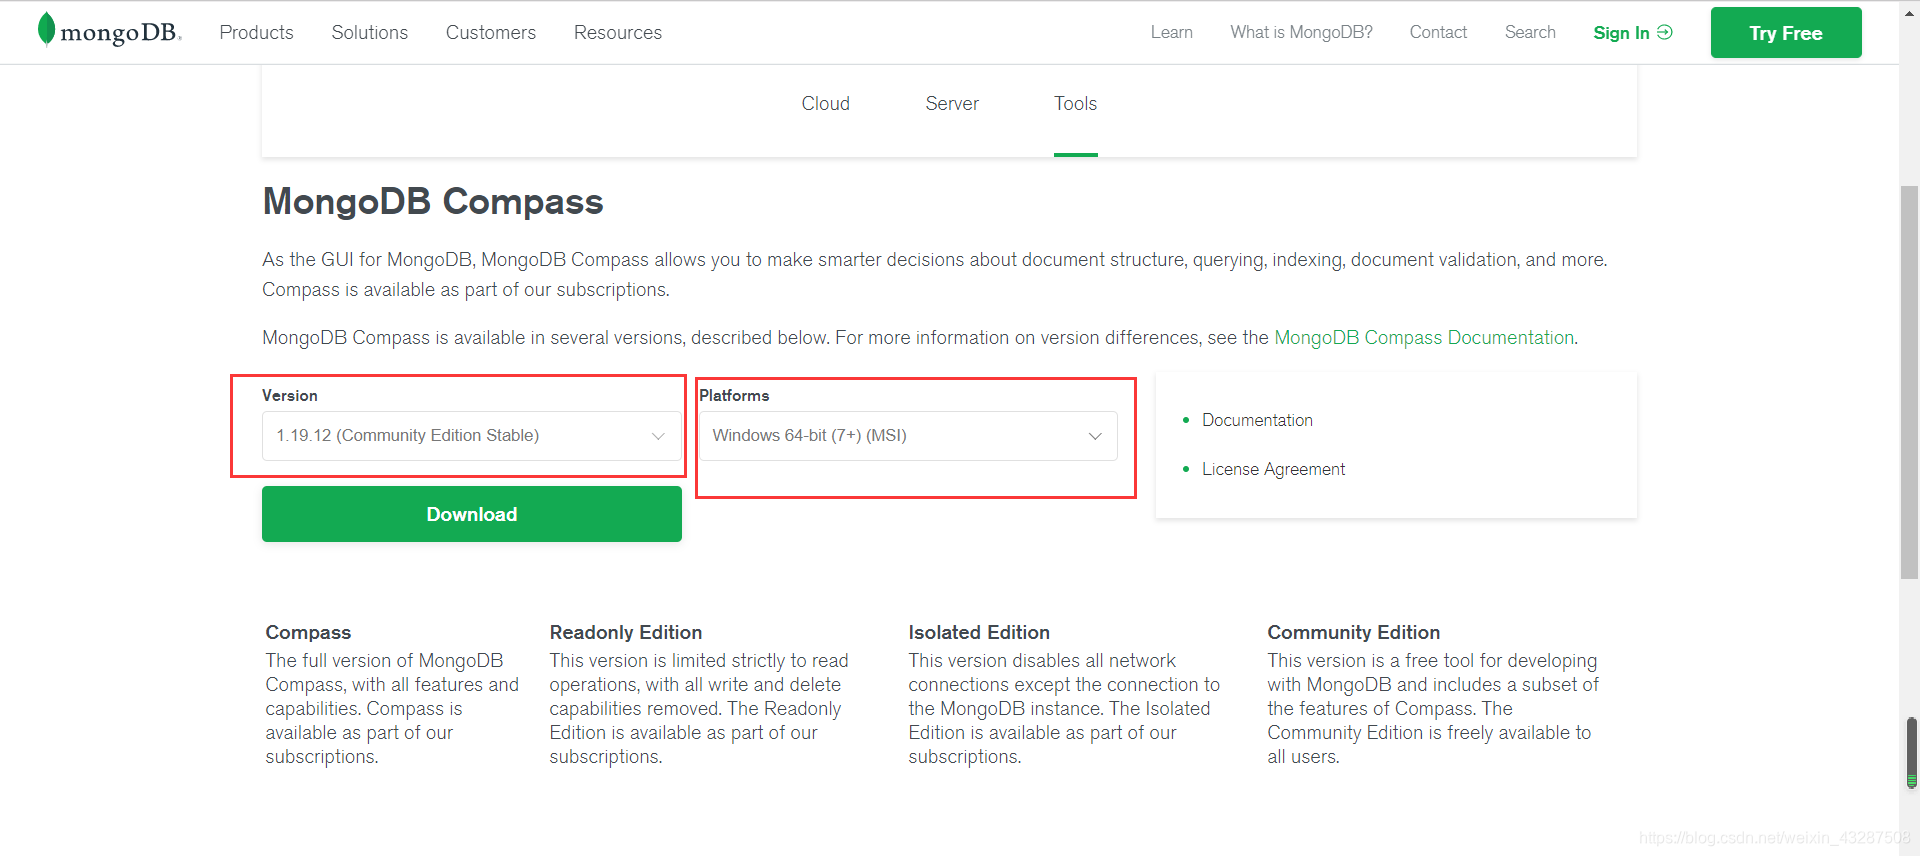Switch to the Server tab
This screenshot has width=1920, height=856.
tap(951, 103)
